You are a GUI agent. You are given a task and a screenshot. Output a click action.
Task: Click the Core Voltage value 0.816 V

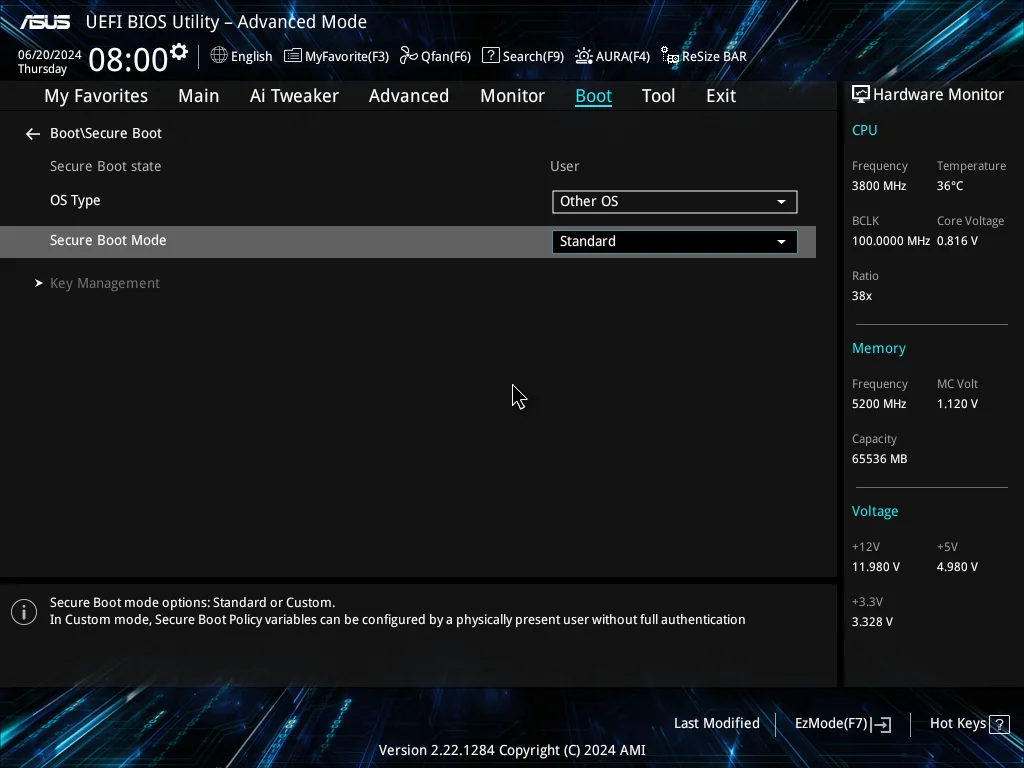tap(957, 241)
